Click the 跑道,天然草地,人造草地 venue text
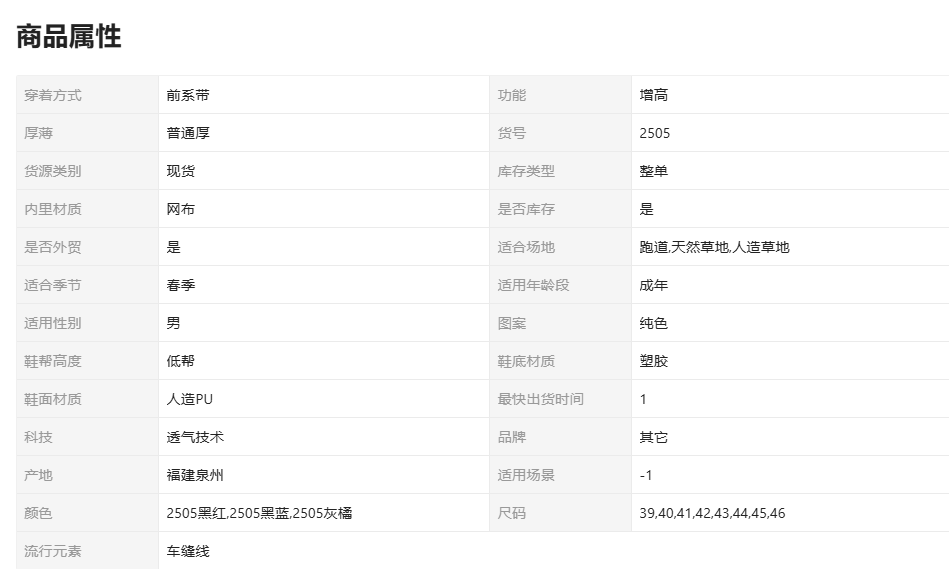This screenshot has height=577, width=949. pos(714,247)
